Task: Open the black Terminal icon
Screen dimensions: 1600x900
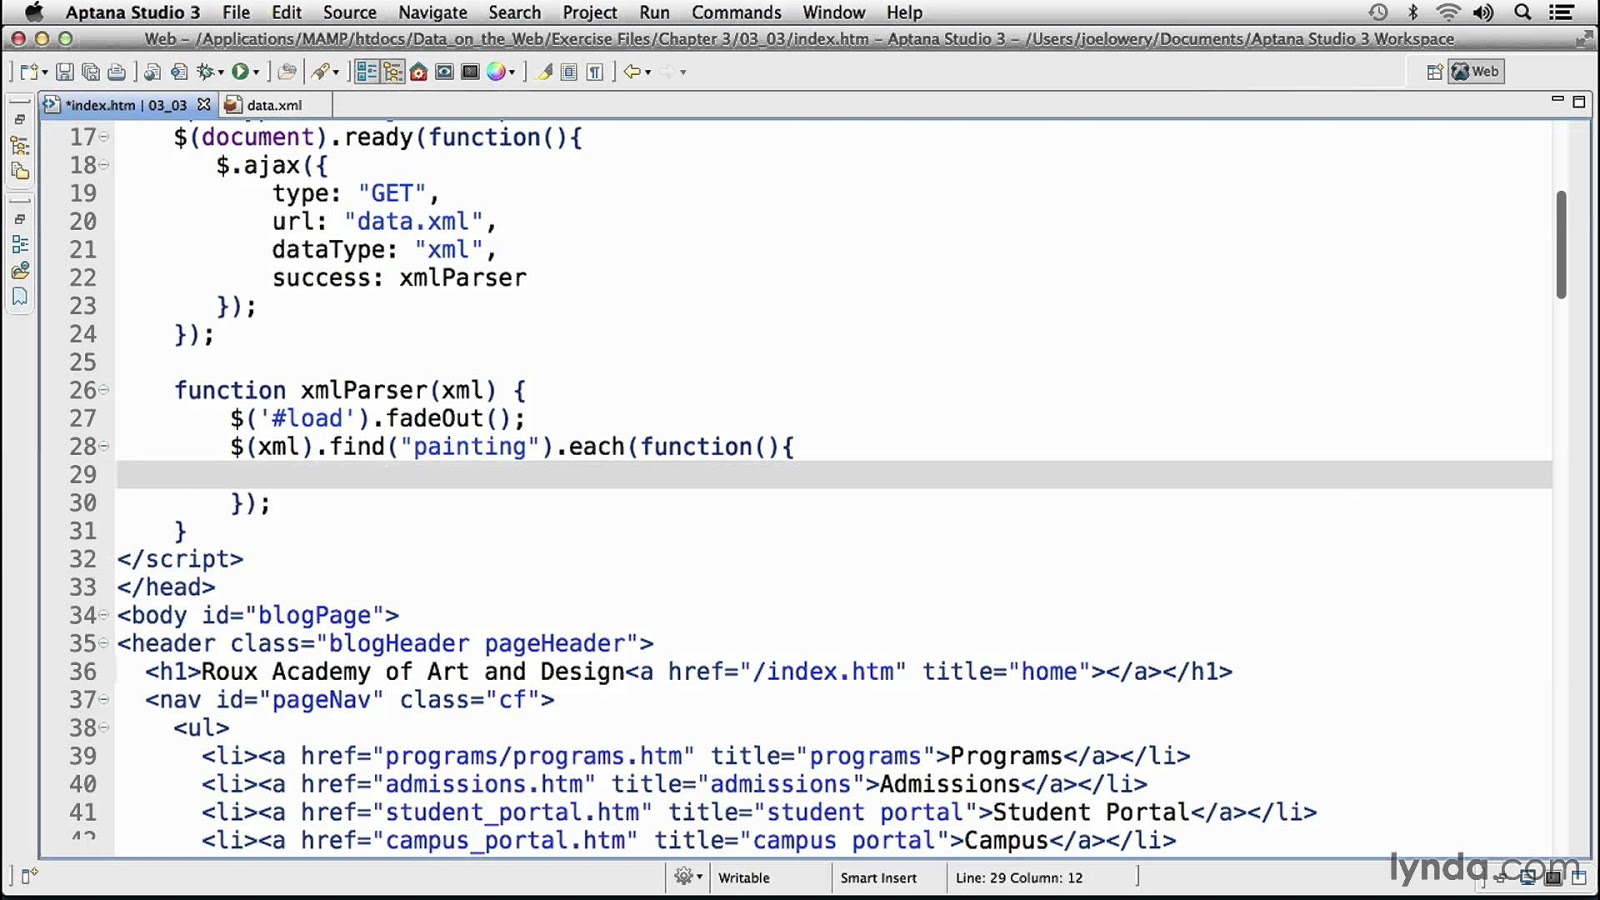Action: coord(471,72)
